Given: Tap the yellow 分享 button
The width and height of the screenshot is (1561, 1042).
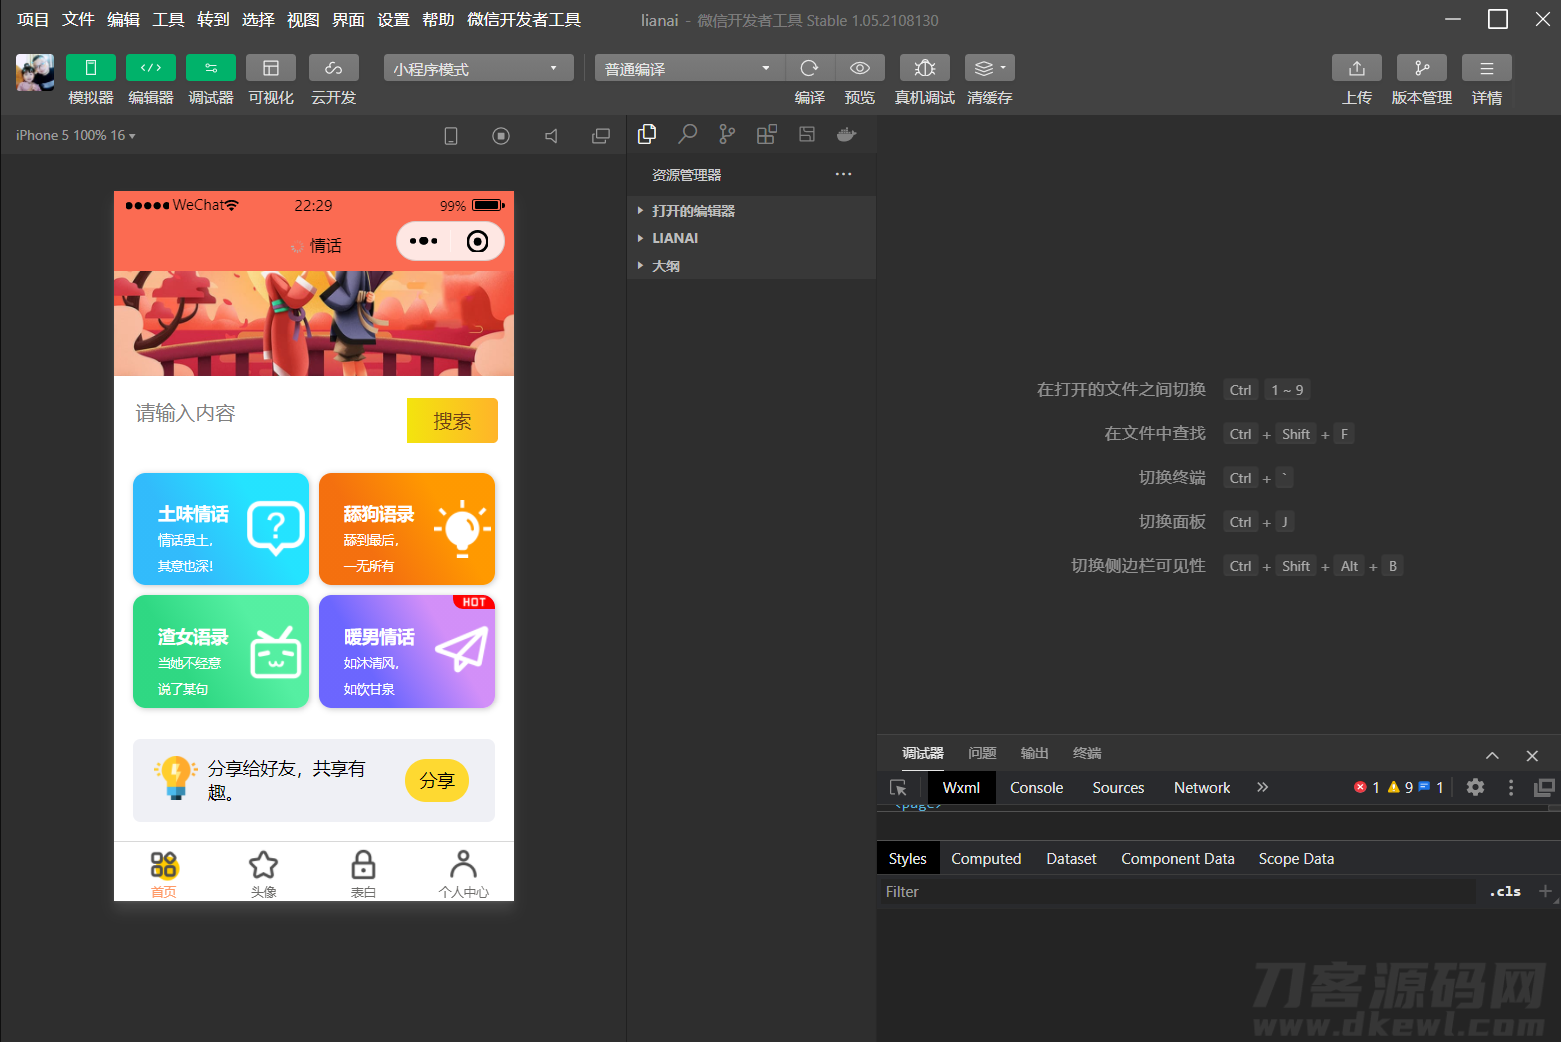Looking at the screenshot, I should click(436, 781).
